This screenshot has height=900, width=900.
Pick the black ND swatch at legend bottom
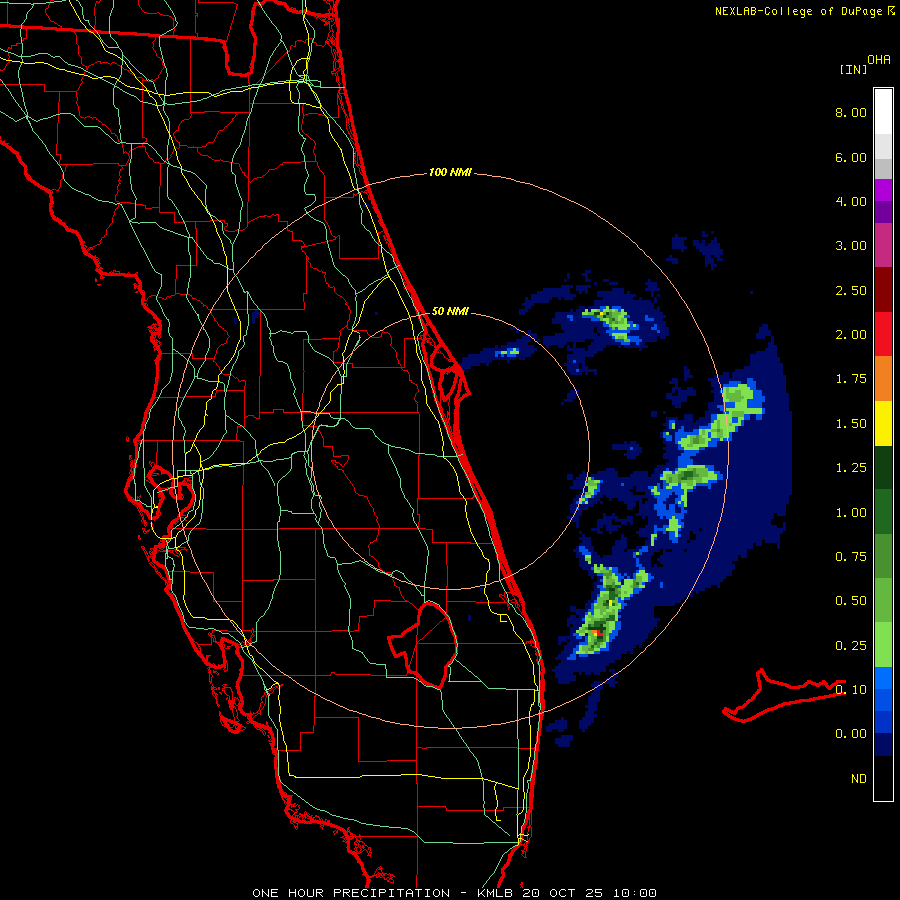[883, 778]
